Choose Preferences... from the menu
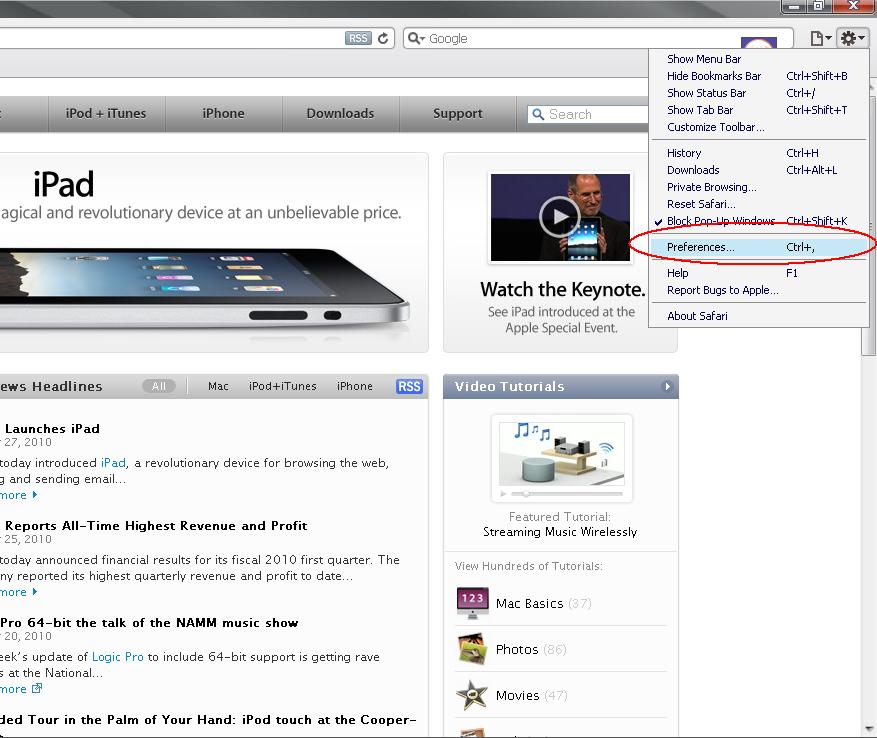The width and height of the screenshot is (877, 738). click(x=700, y=247)
